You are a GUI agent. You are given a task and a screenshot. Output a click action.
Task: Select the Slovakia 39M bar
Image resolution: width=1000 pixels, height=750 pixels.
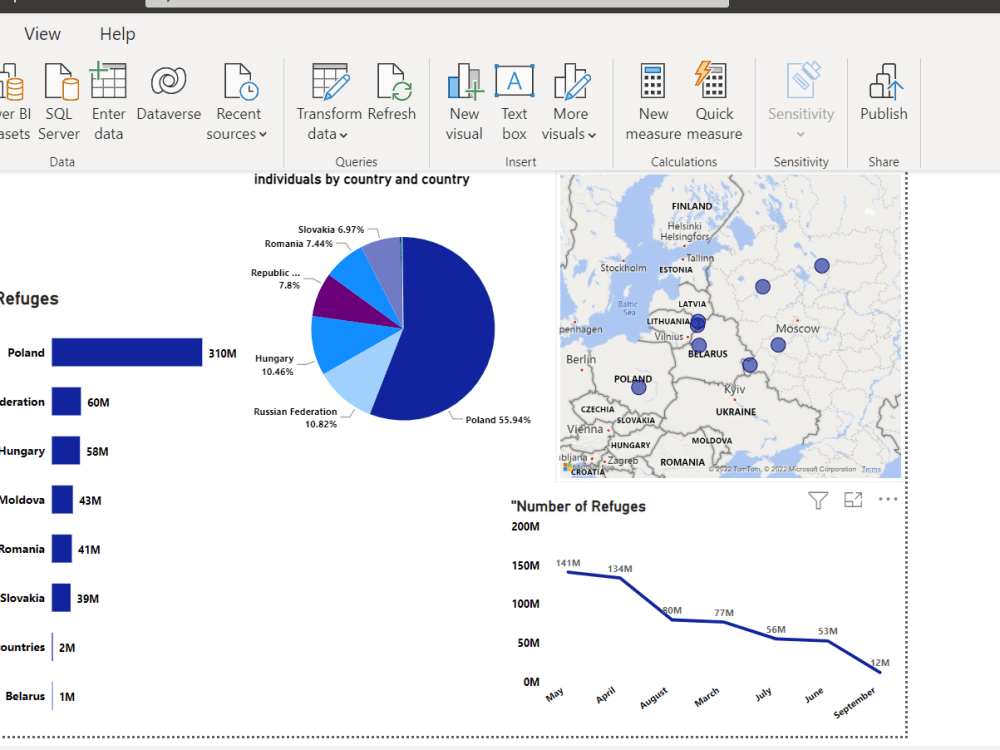click(x=61, y=598)
